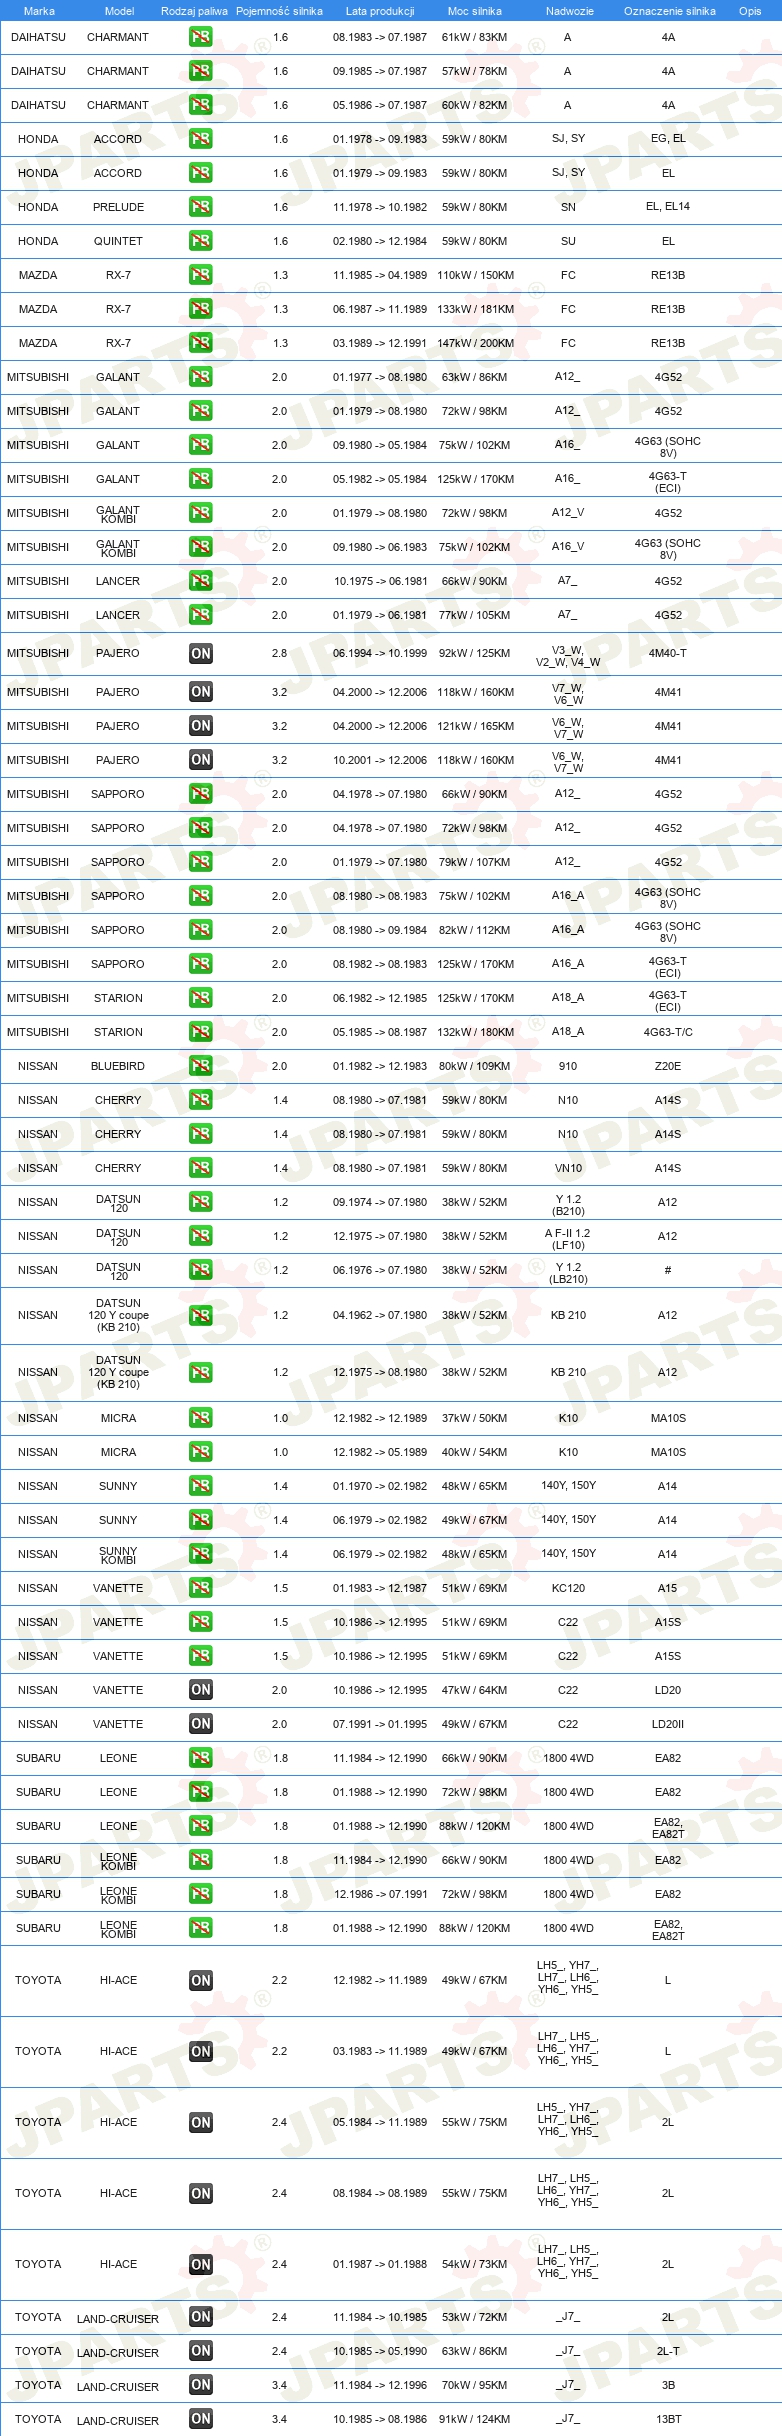Click the Nadwozie column header
782x2436 pixels.
coord(570,11)
